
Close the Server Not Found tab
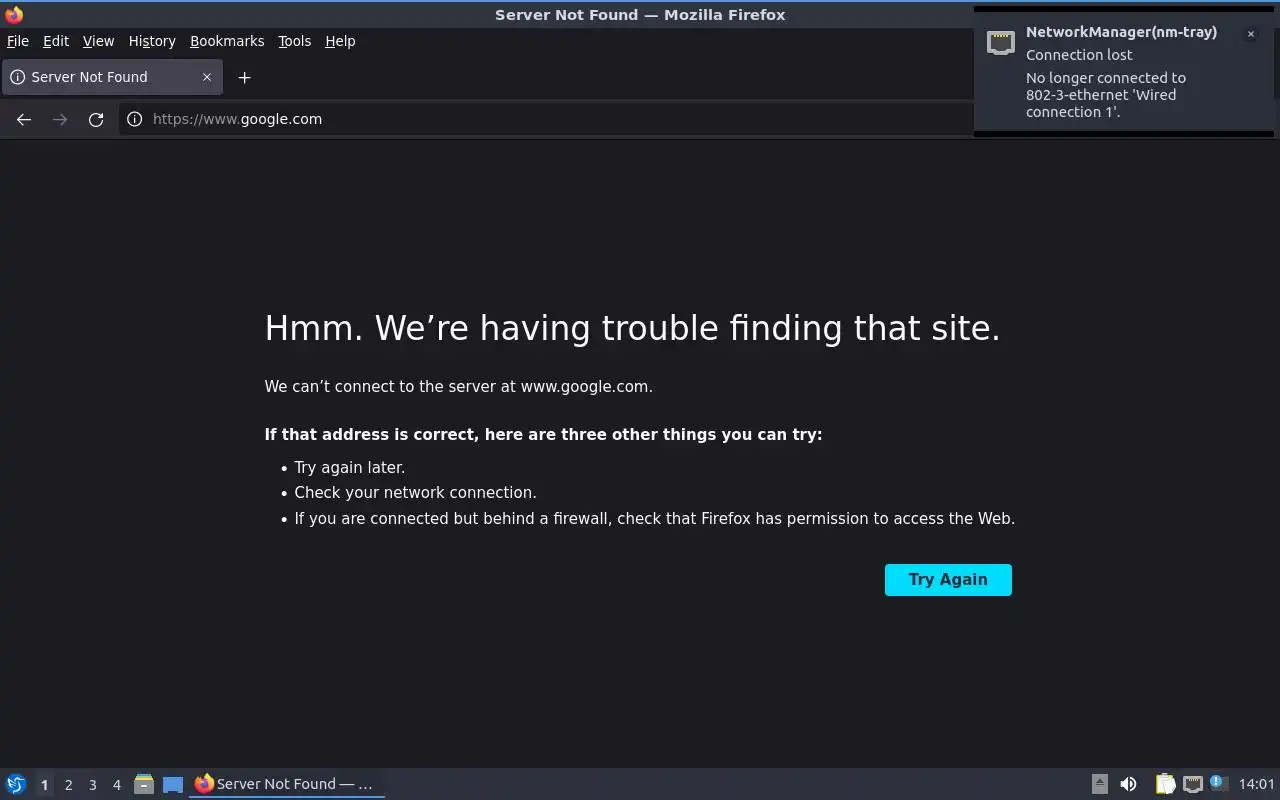pos(207,77)
